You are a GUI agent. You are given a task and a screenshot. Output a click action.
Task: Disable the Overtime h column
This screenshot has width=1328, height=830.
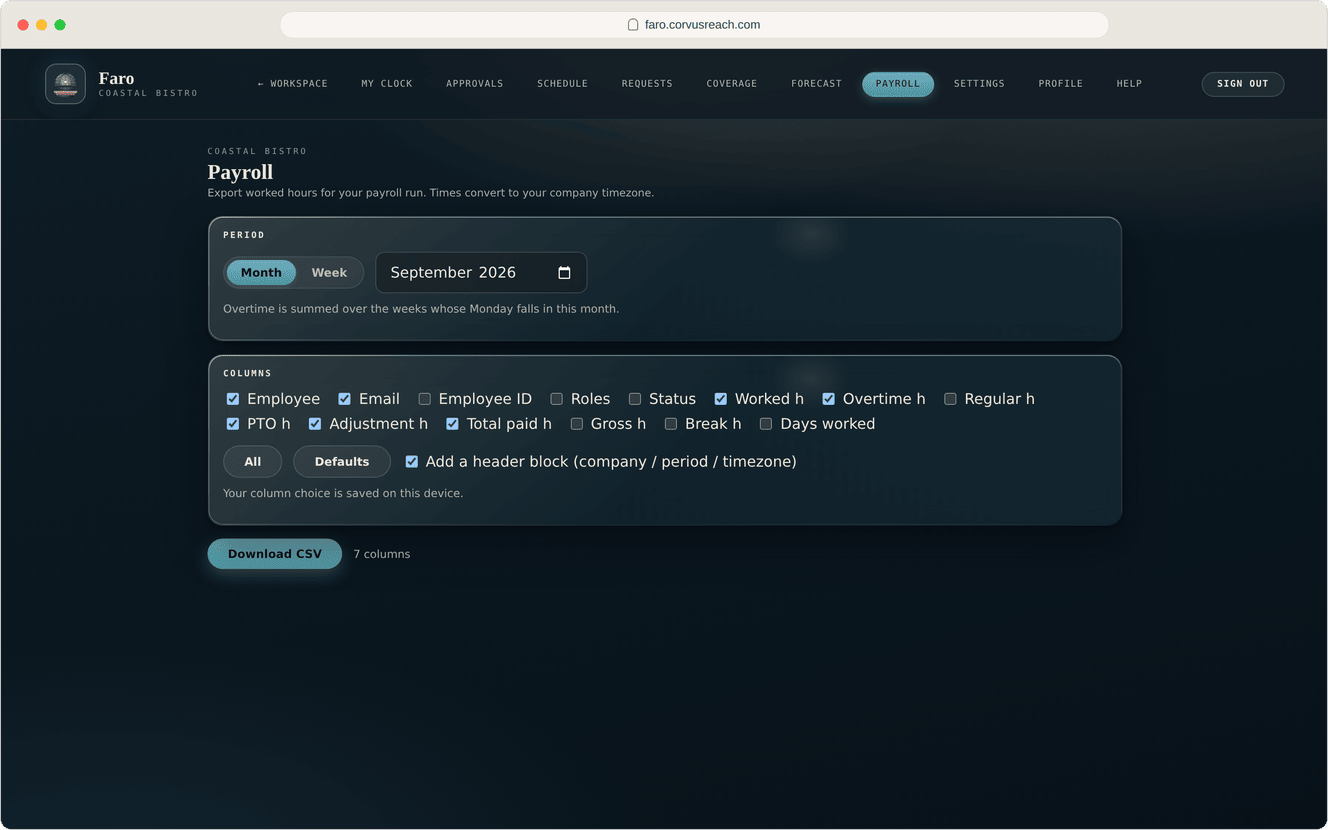pos(828,399)
